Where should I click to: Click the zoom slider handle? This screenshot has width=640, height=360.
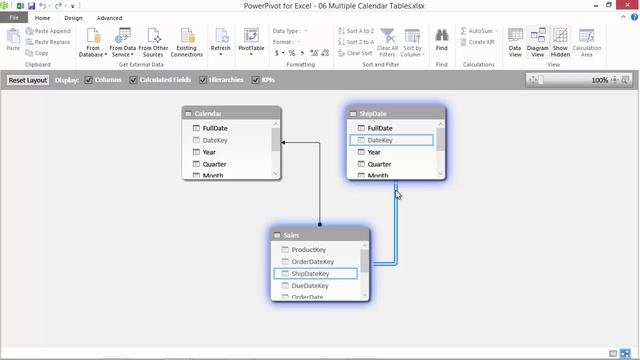click(x=541, y=80)
